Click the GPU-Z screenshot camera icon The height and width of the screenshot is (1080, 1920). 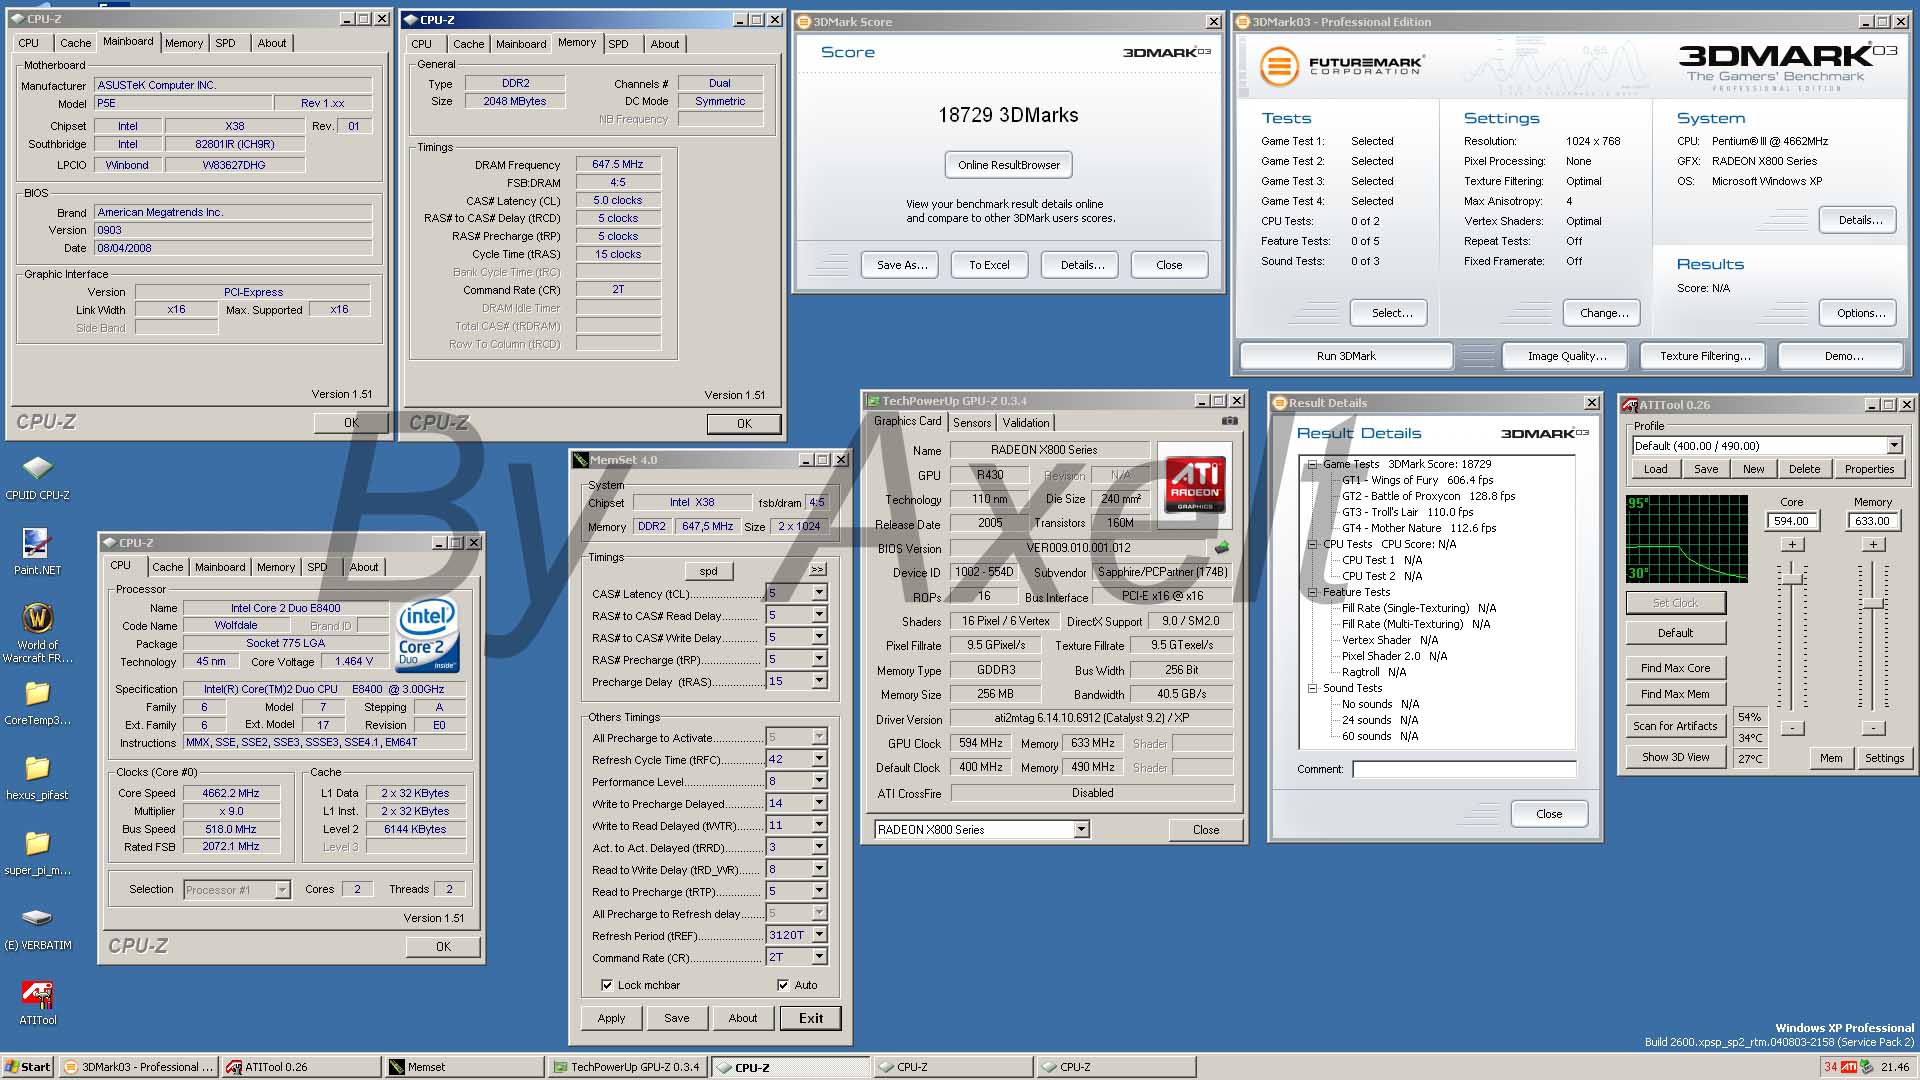1230,421
